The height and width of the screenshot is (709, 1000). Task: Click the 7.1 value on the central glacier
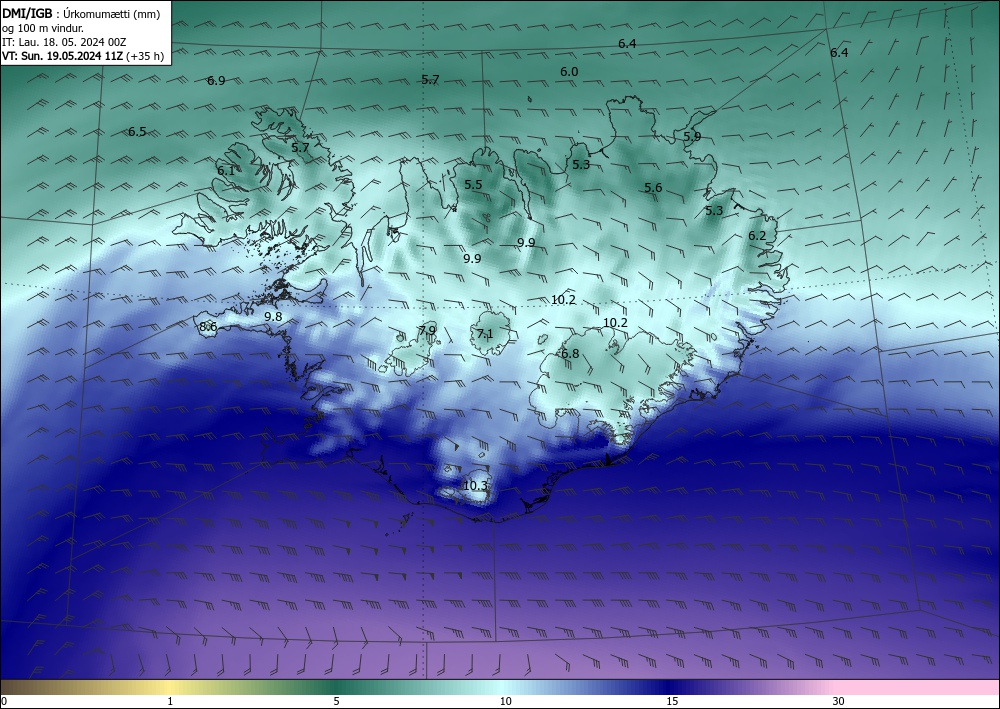coord(485,334)
